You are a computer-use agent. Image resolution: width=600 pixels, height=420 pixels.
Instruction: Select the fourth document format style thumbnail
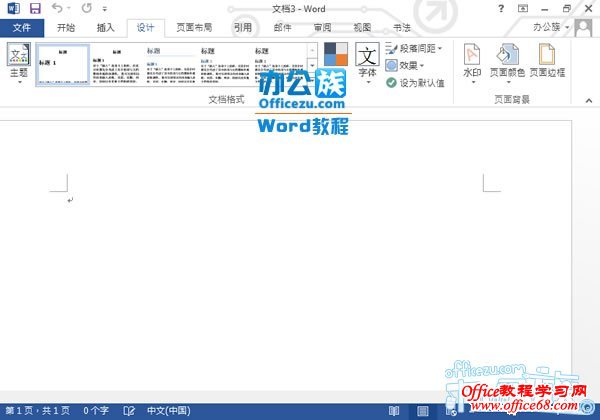tap(225, 64)
